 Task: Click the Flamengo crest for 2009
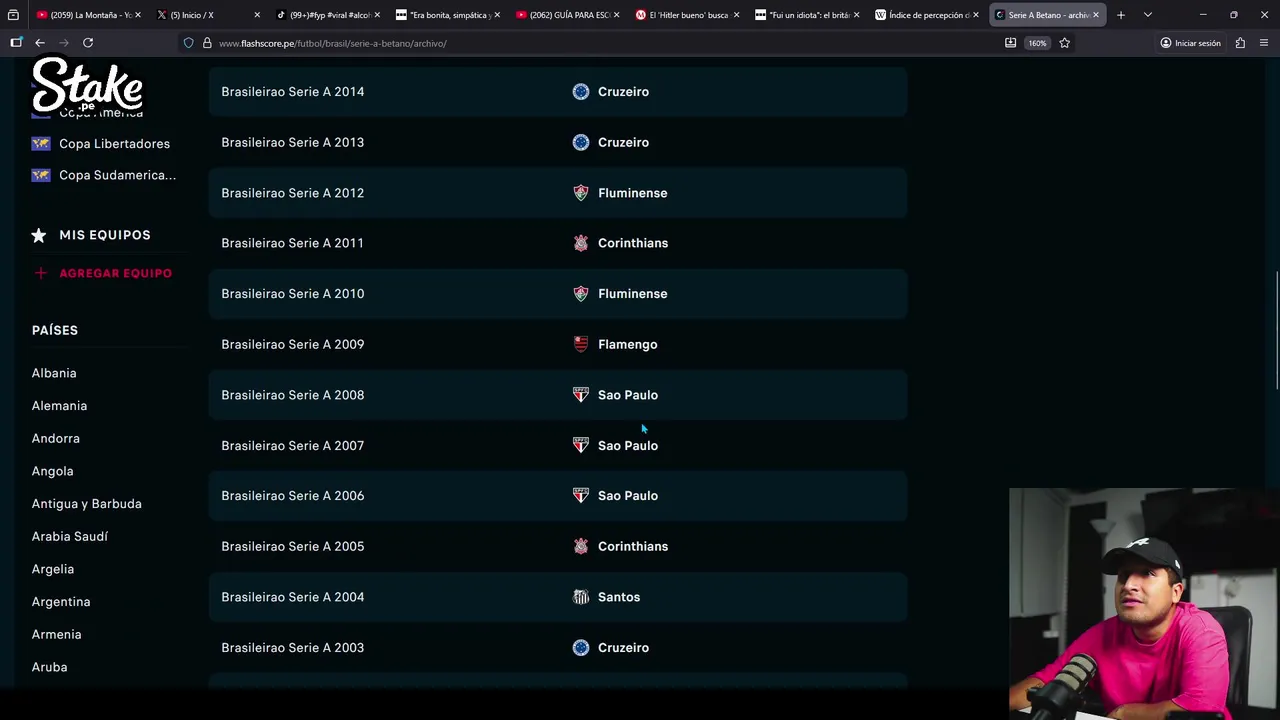point(581,344)
